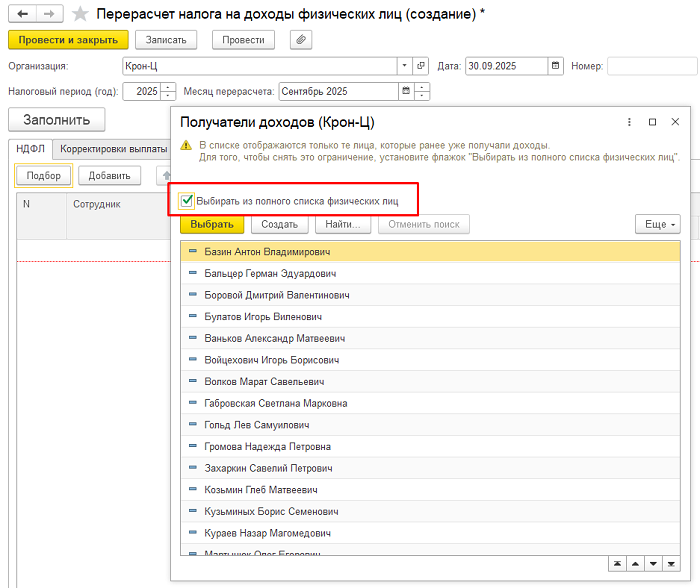This screenshot has height=588, width=700.
Task: Jump to the top of the recipients list
Action: pyautogui.click(x=618, y=563)
